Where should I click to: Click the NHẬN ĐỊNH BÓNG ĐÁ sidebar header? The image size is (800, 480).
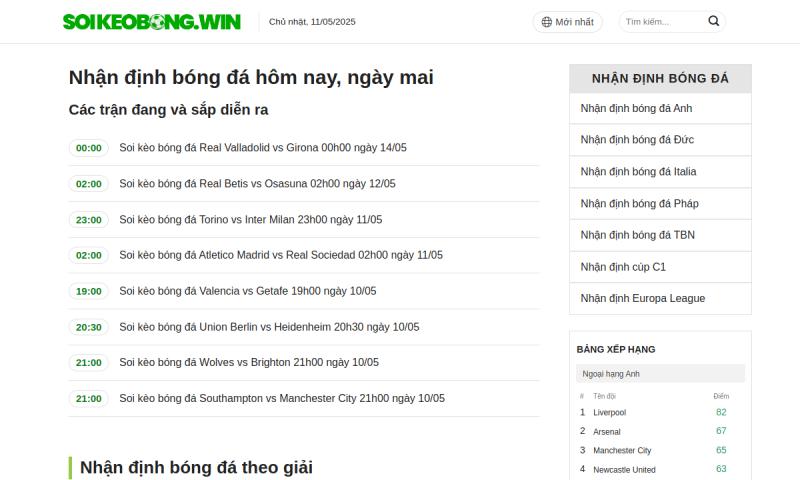point(660,79)
